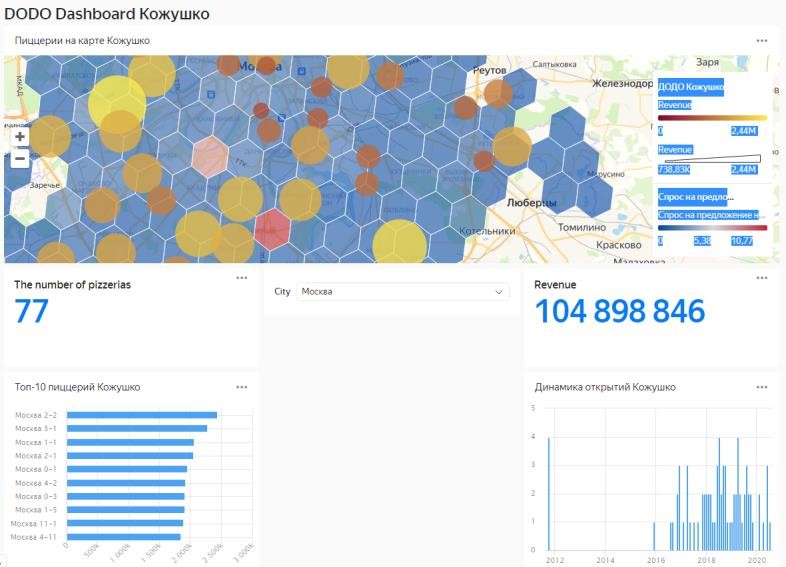Click the Пиццерии на карте Кожушко title
This screenshot has width=786, height=567.
(82, 41)
